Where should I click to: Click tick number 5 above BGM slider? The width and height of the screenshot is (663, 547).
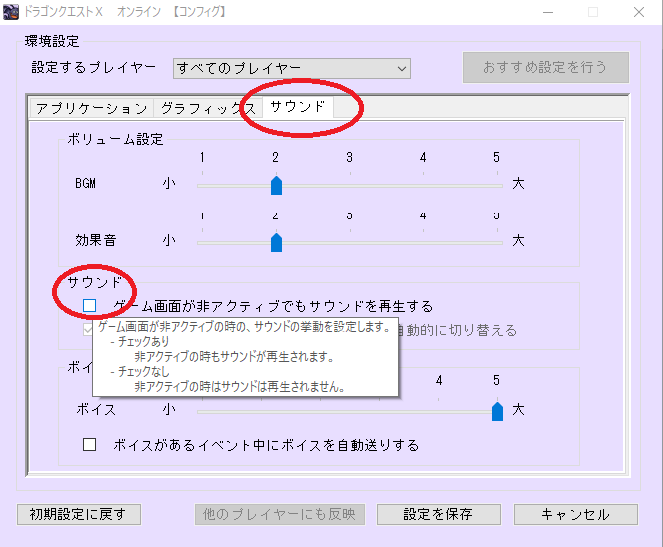tap(496, 158)
